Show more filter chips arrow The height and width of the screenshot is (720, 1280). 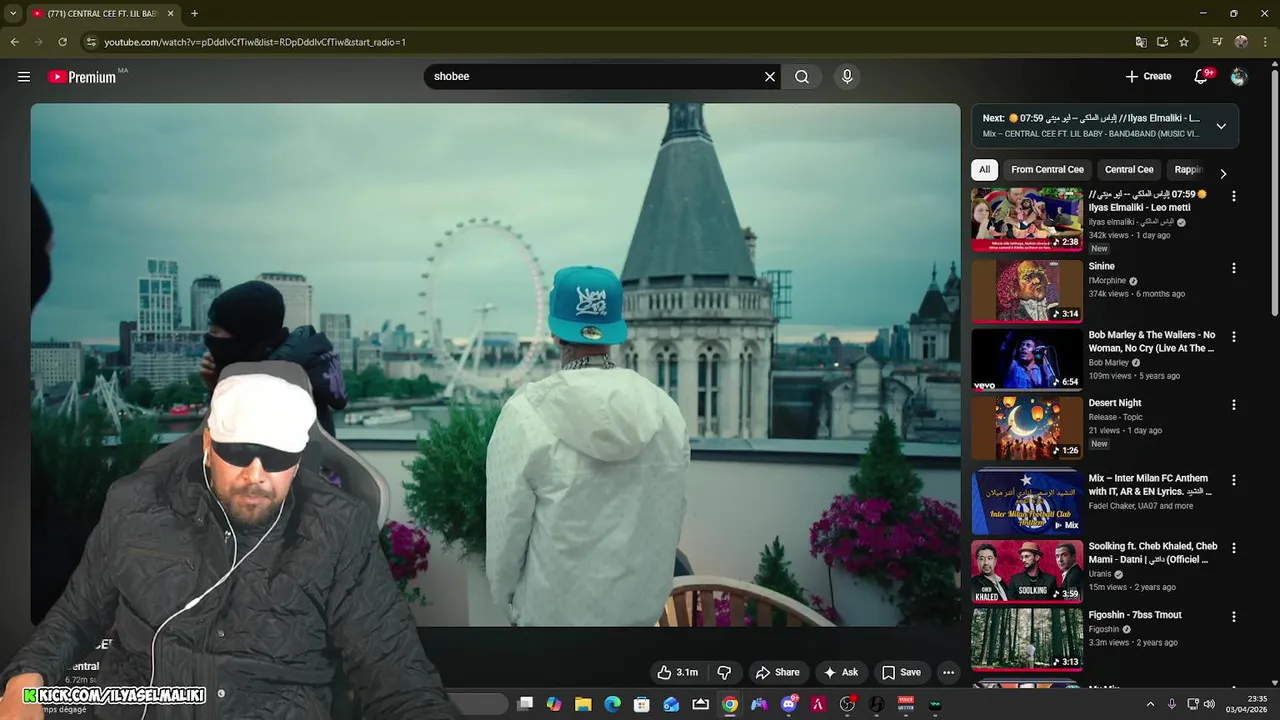pos(1222,173)
